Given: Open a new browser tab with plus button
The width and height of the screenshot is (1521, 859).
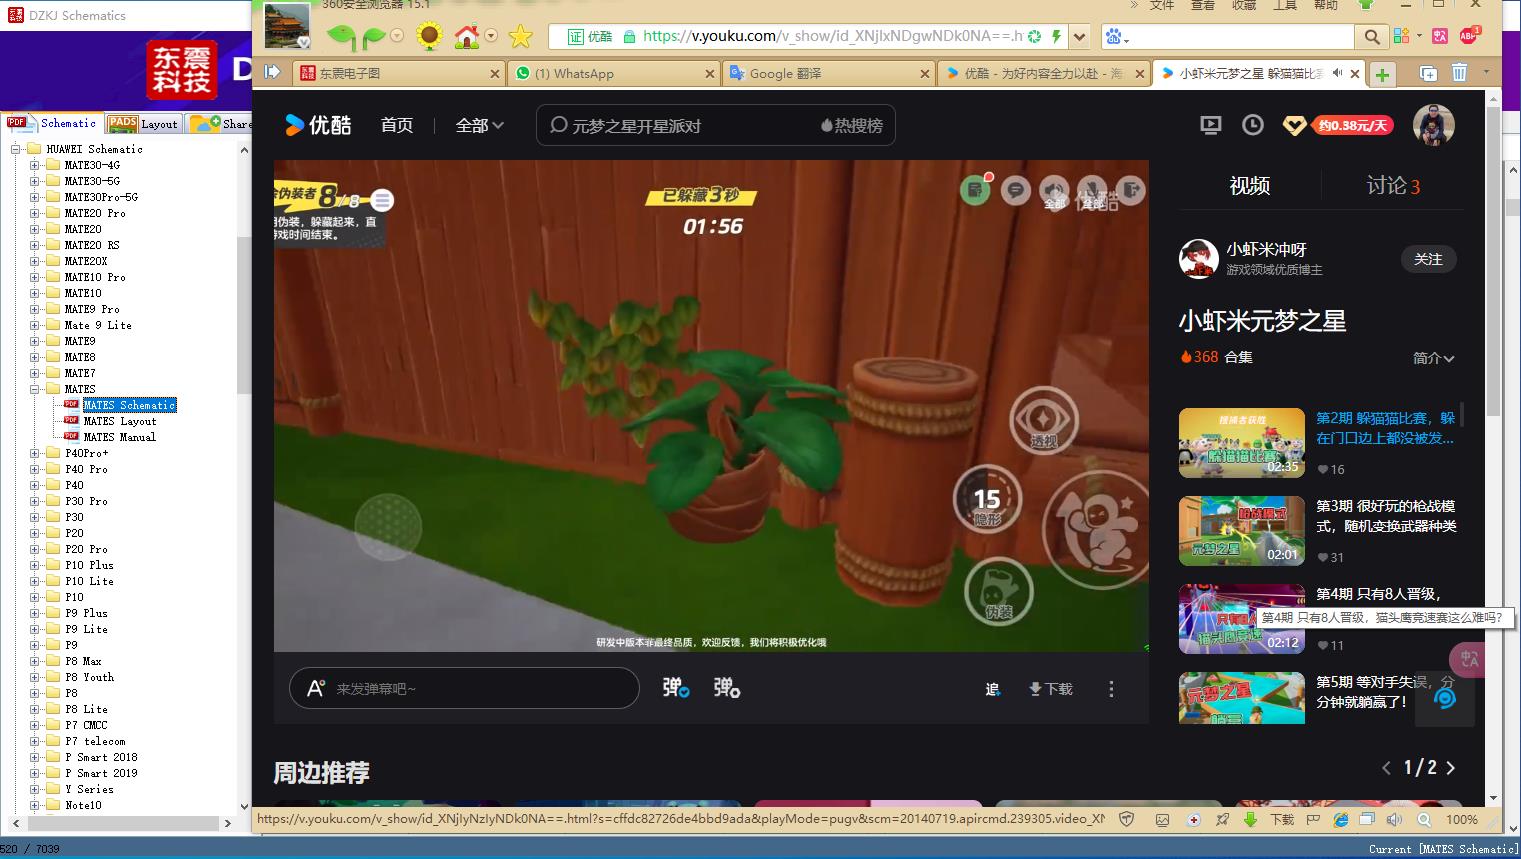Looking at the screenshot, I should [x=1382, y=74].
